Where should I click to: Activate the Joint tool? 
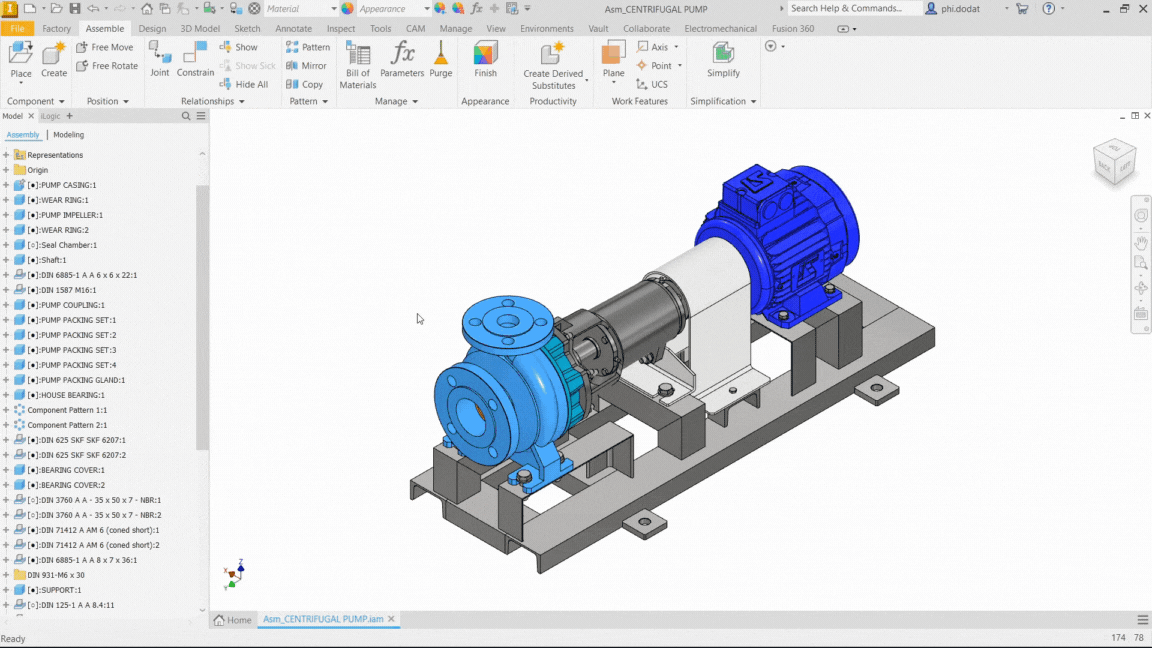click(159, 59)
